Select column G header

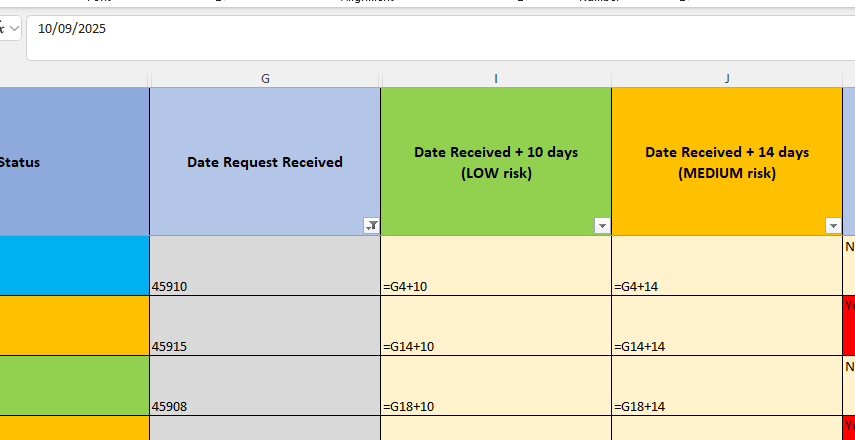click(x=265, y=79)
